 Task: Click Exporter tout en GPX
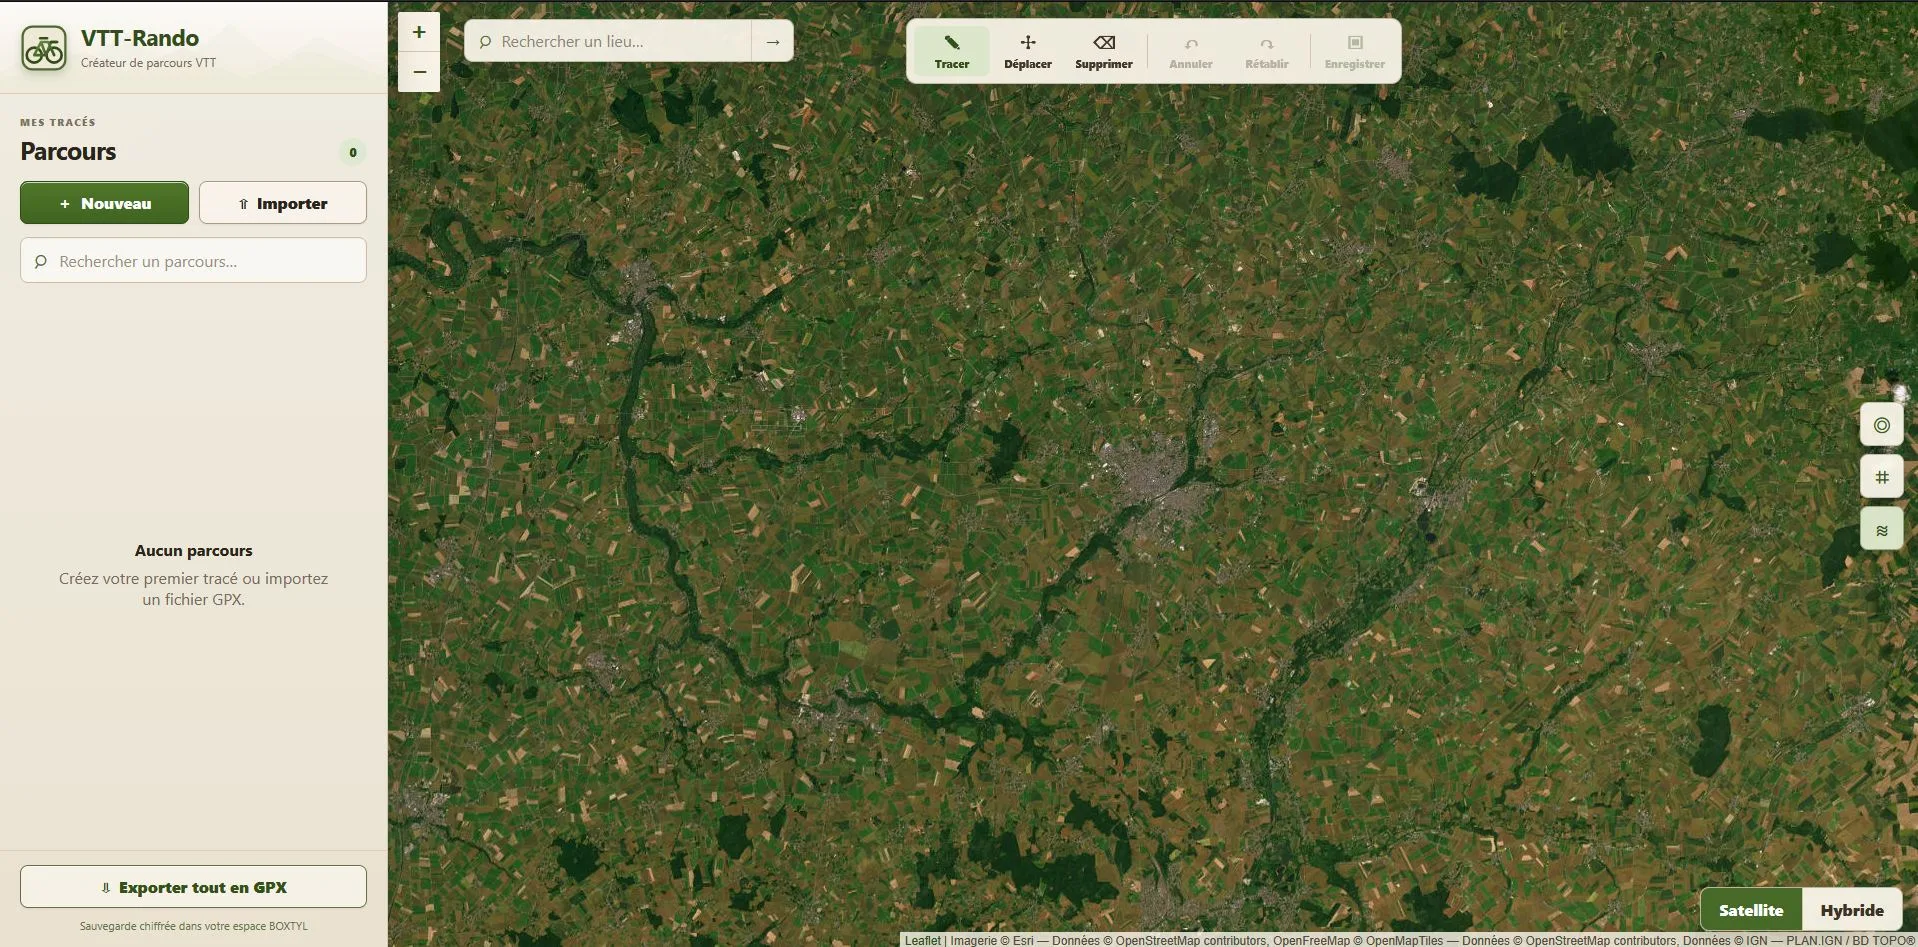click(193, 887)
